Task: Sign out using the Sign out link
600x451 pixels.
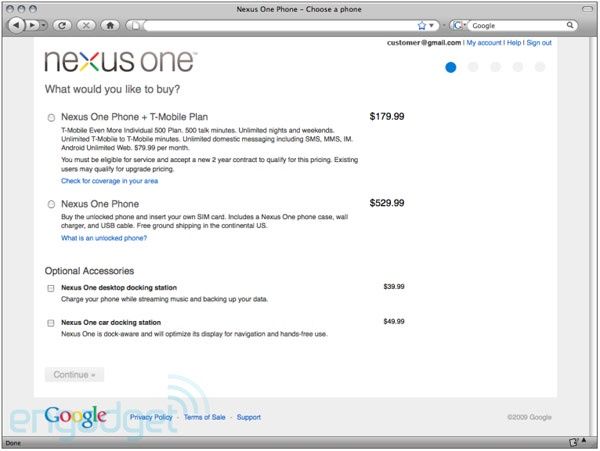Action: tap(539, 42)
